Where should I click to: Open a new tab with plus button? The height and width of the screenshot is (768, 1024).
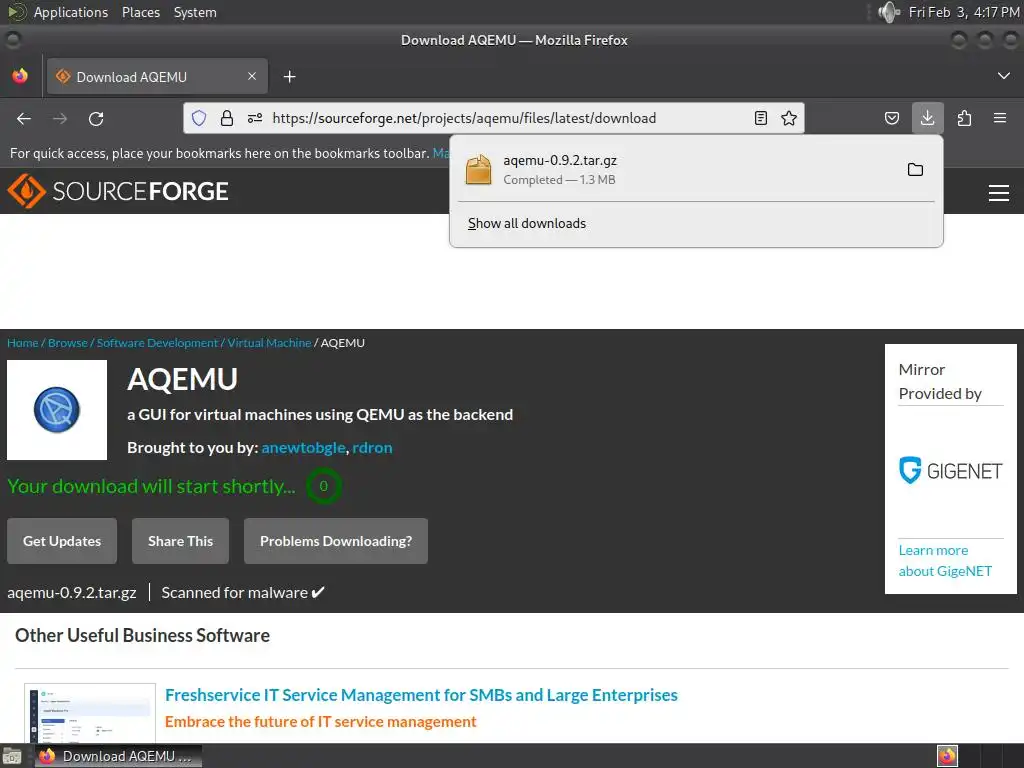point(289,77)
